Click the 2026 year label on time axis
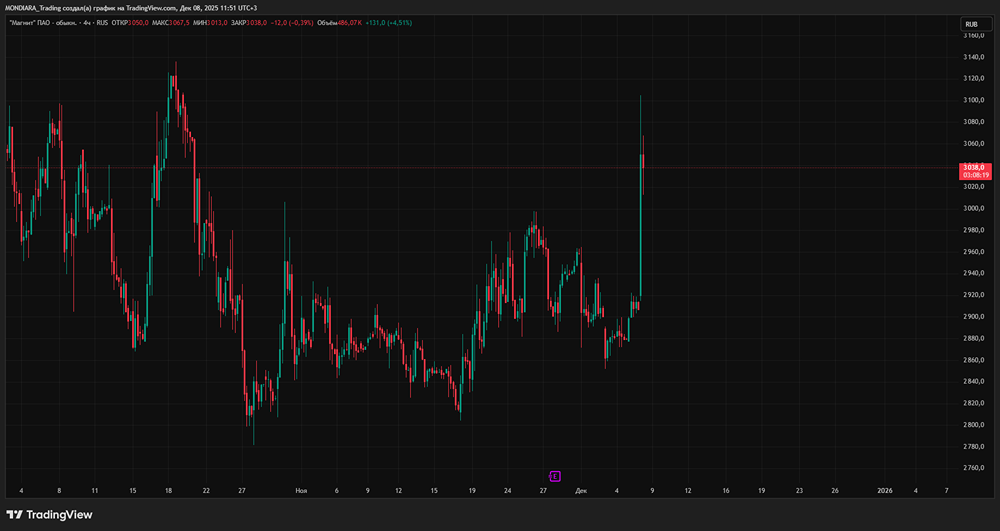This screenshot has height=531, width=1000. pyautogui.click(x=885, y=491)
